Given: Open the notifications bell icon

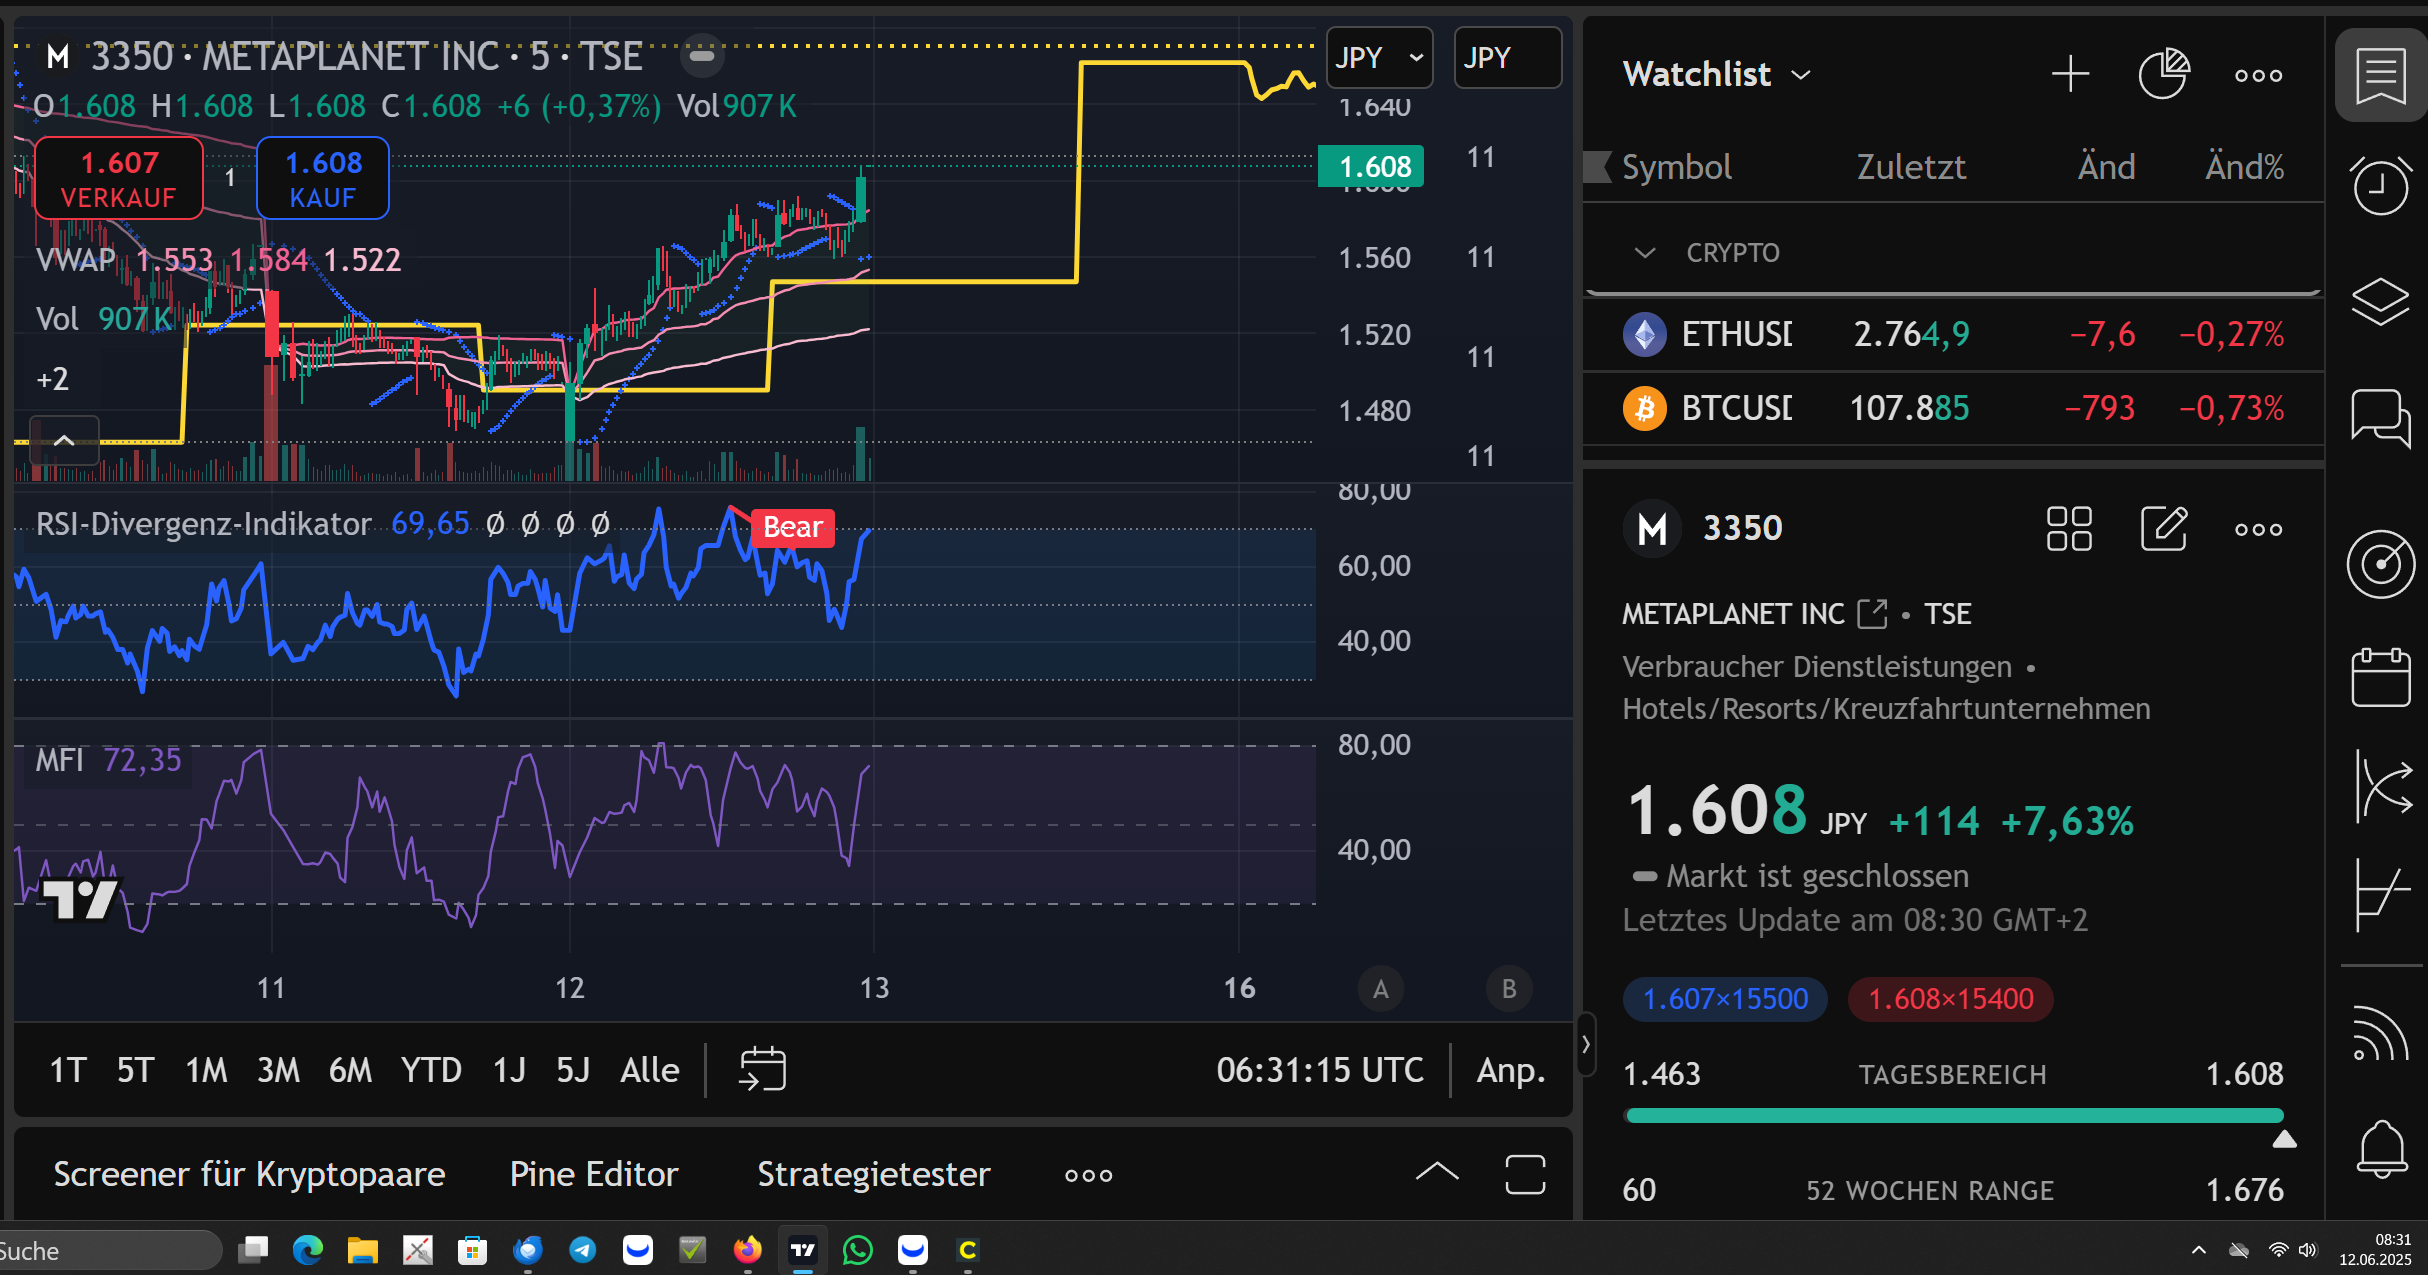Looking at the screenshot, I should click(2382, 1148).
